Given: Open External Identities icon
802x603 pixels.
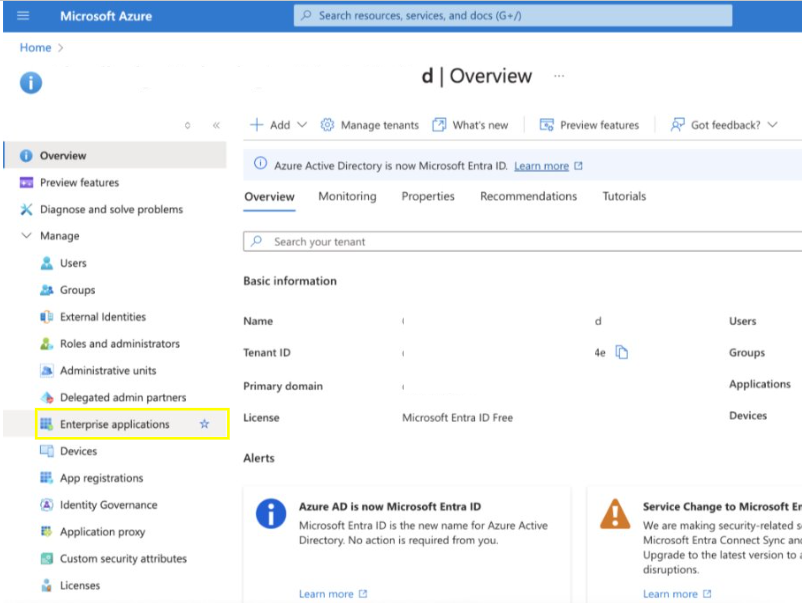Looking at the screenshot, I should coord(47,317).
